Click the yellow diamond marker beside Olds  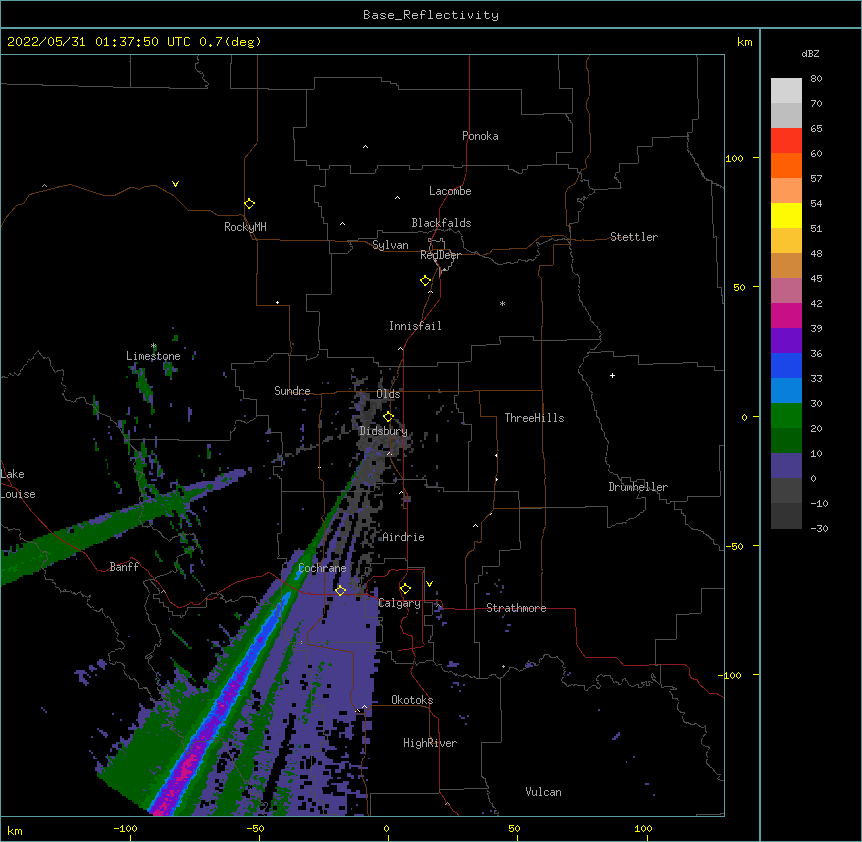point(388,417)
